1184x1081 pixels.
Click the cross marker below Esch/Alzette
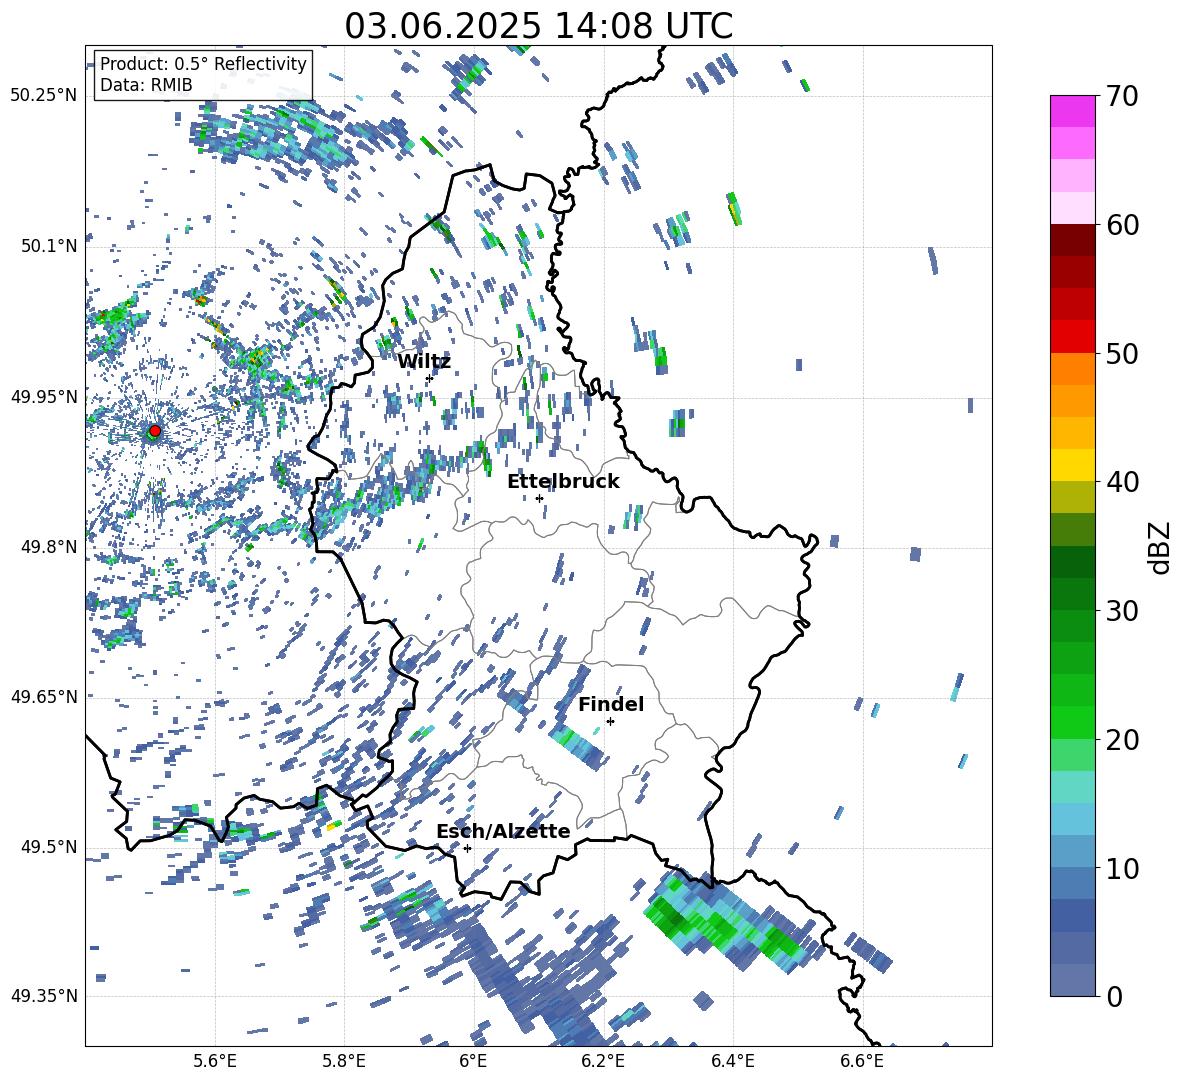point(467,848)
